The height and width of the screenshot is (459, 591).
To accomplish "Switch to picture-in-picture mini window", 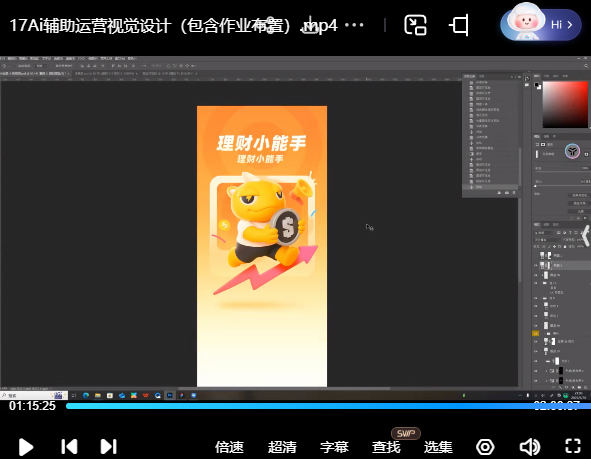I will pyautogui.click(x=415, y=25).
